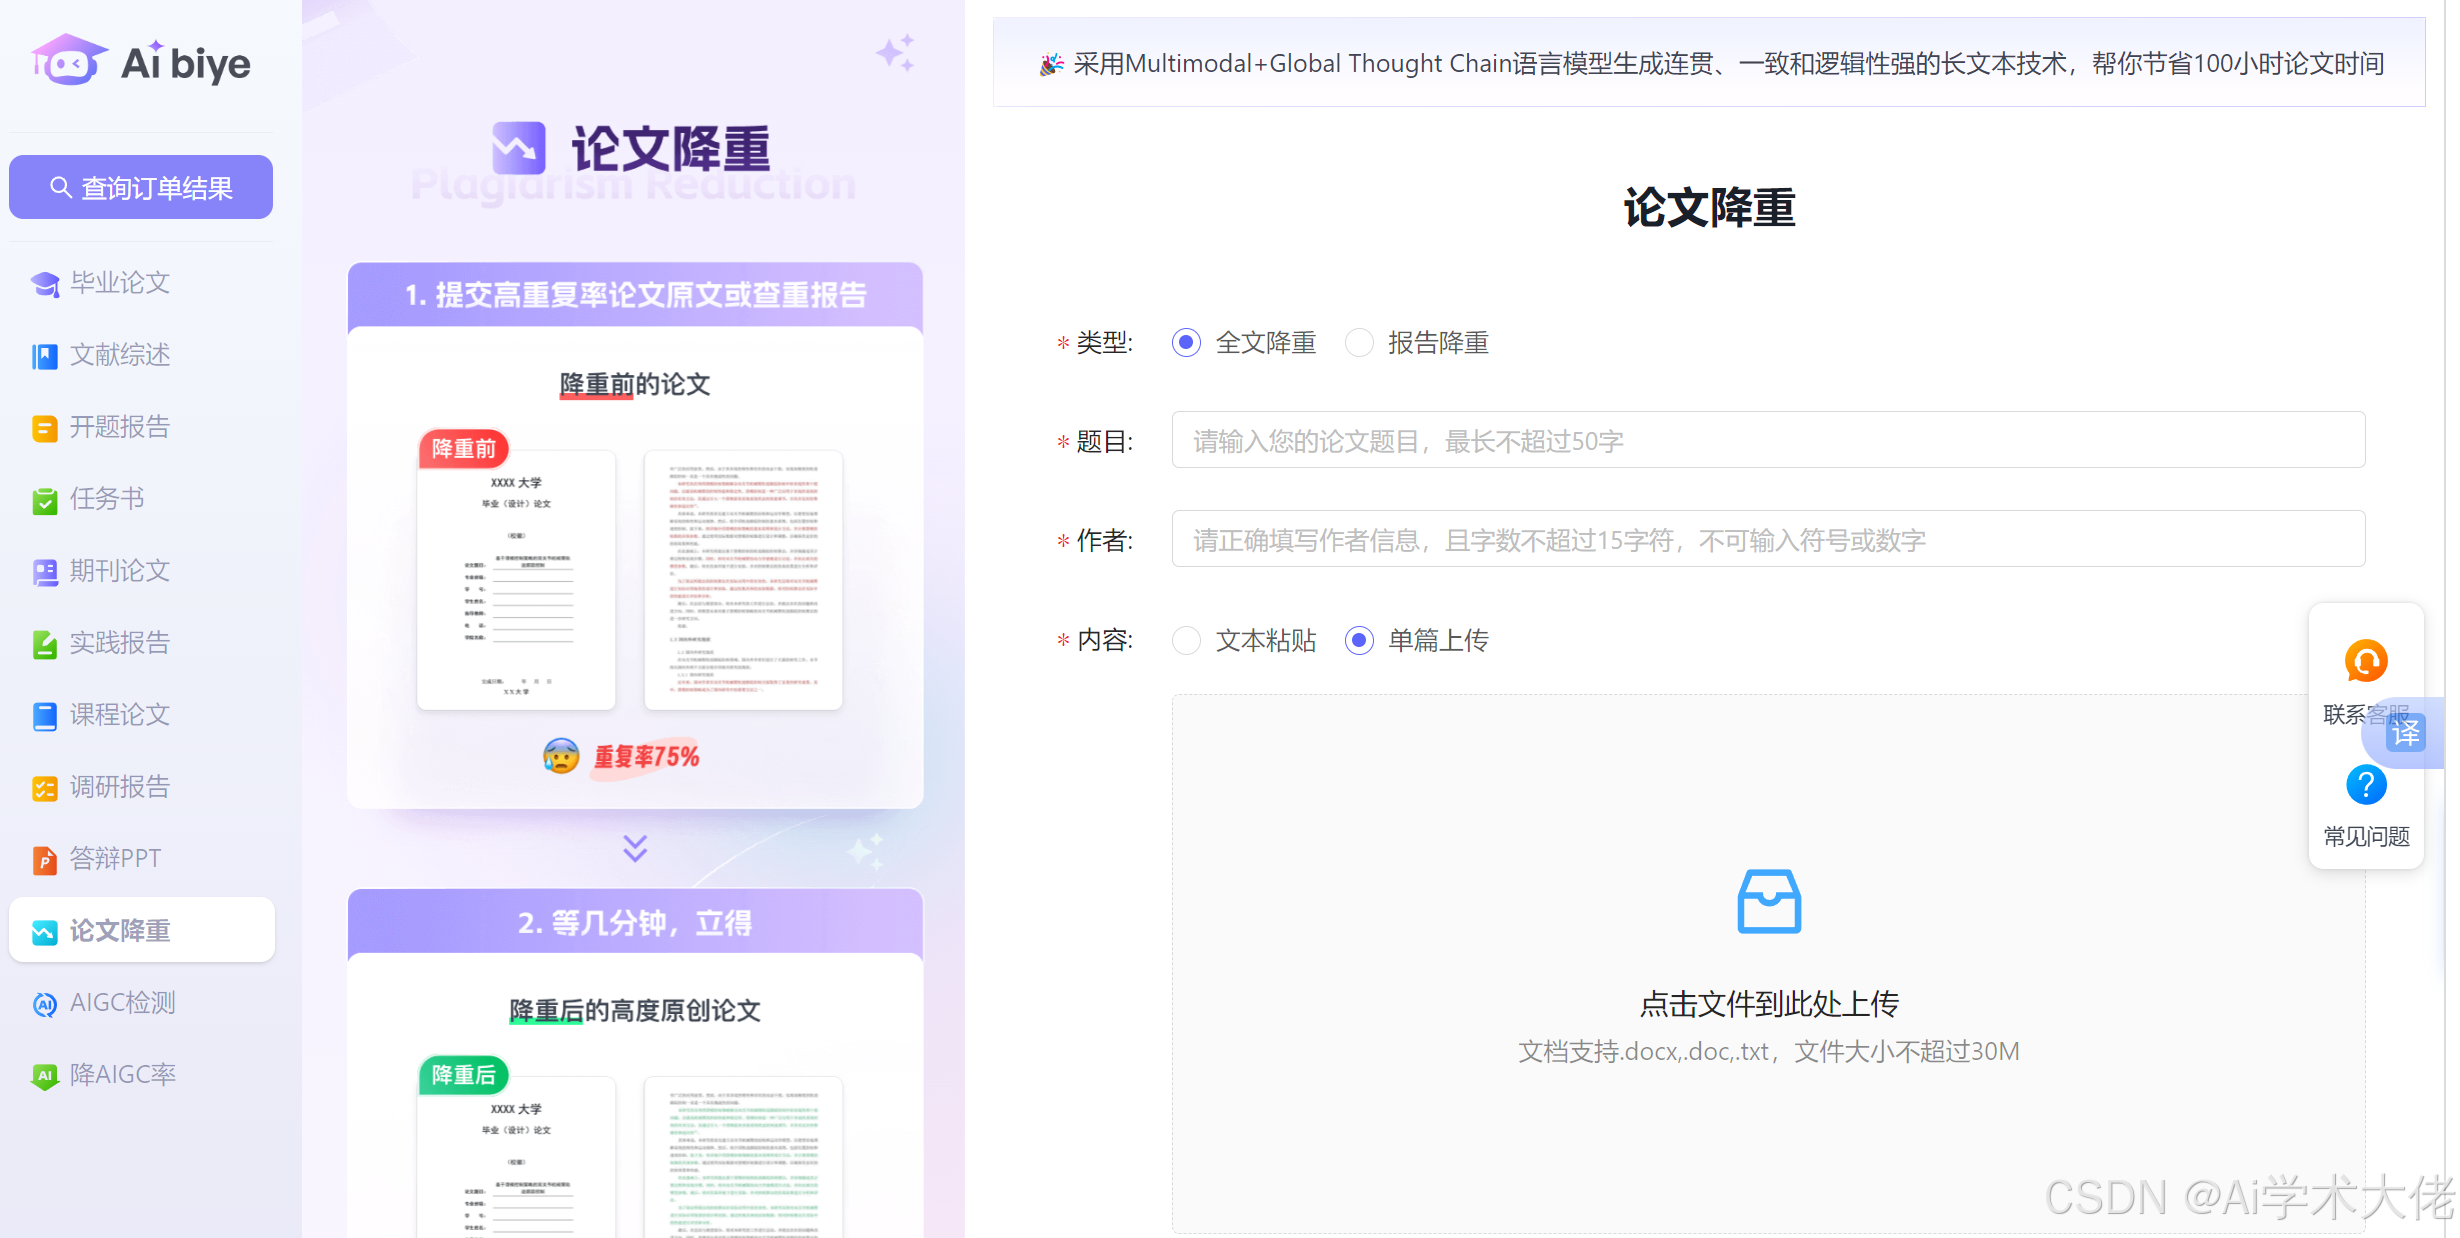2460x1238 pixels.
Task: Select the 单篇上传 radio option
Action: click(1359, 640)
